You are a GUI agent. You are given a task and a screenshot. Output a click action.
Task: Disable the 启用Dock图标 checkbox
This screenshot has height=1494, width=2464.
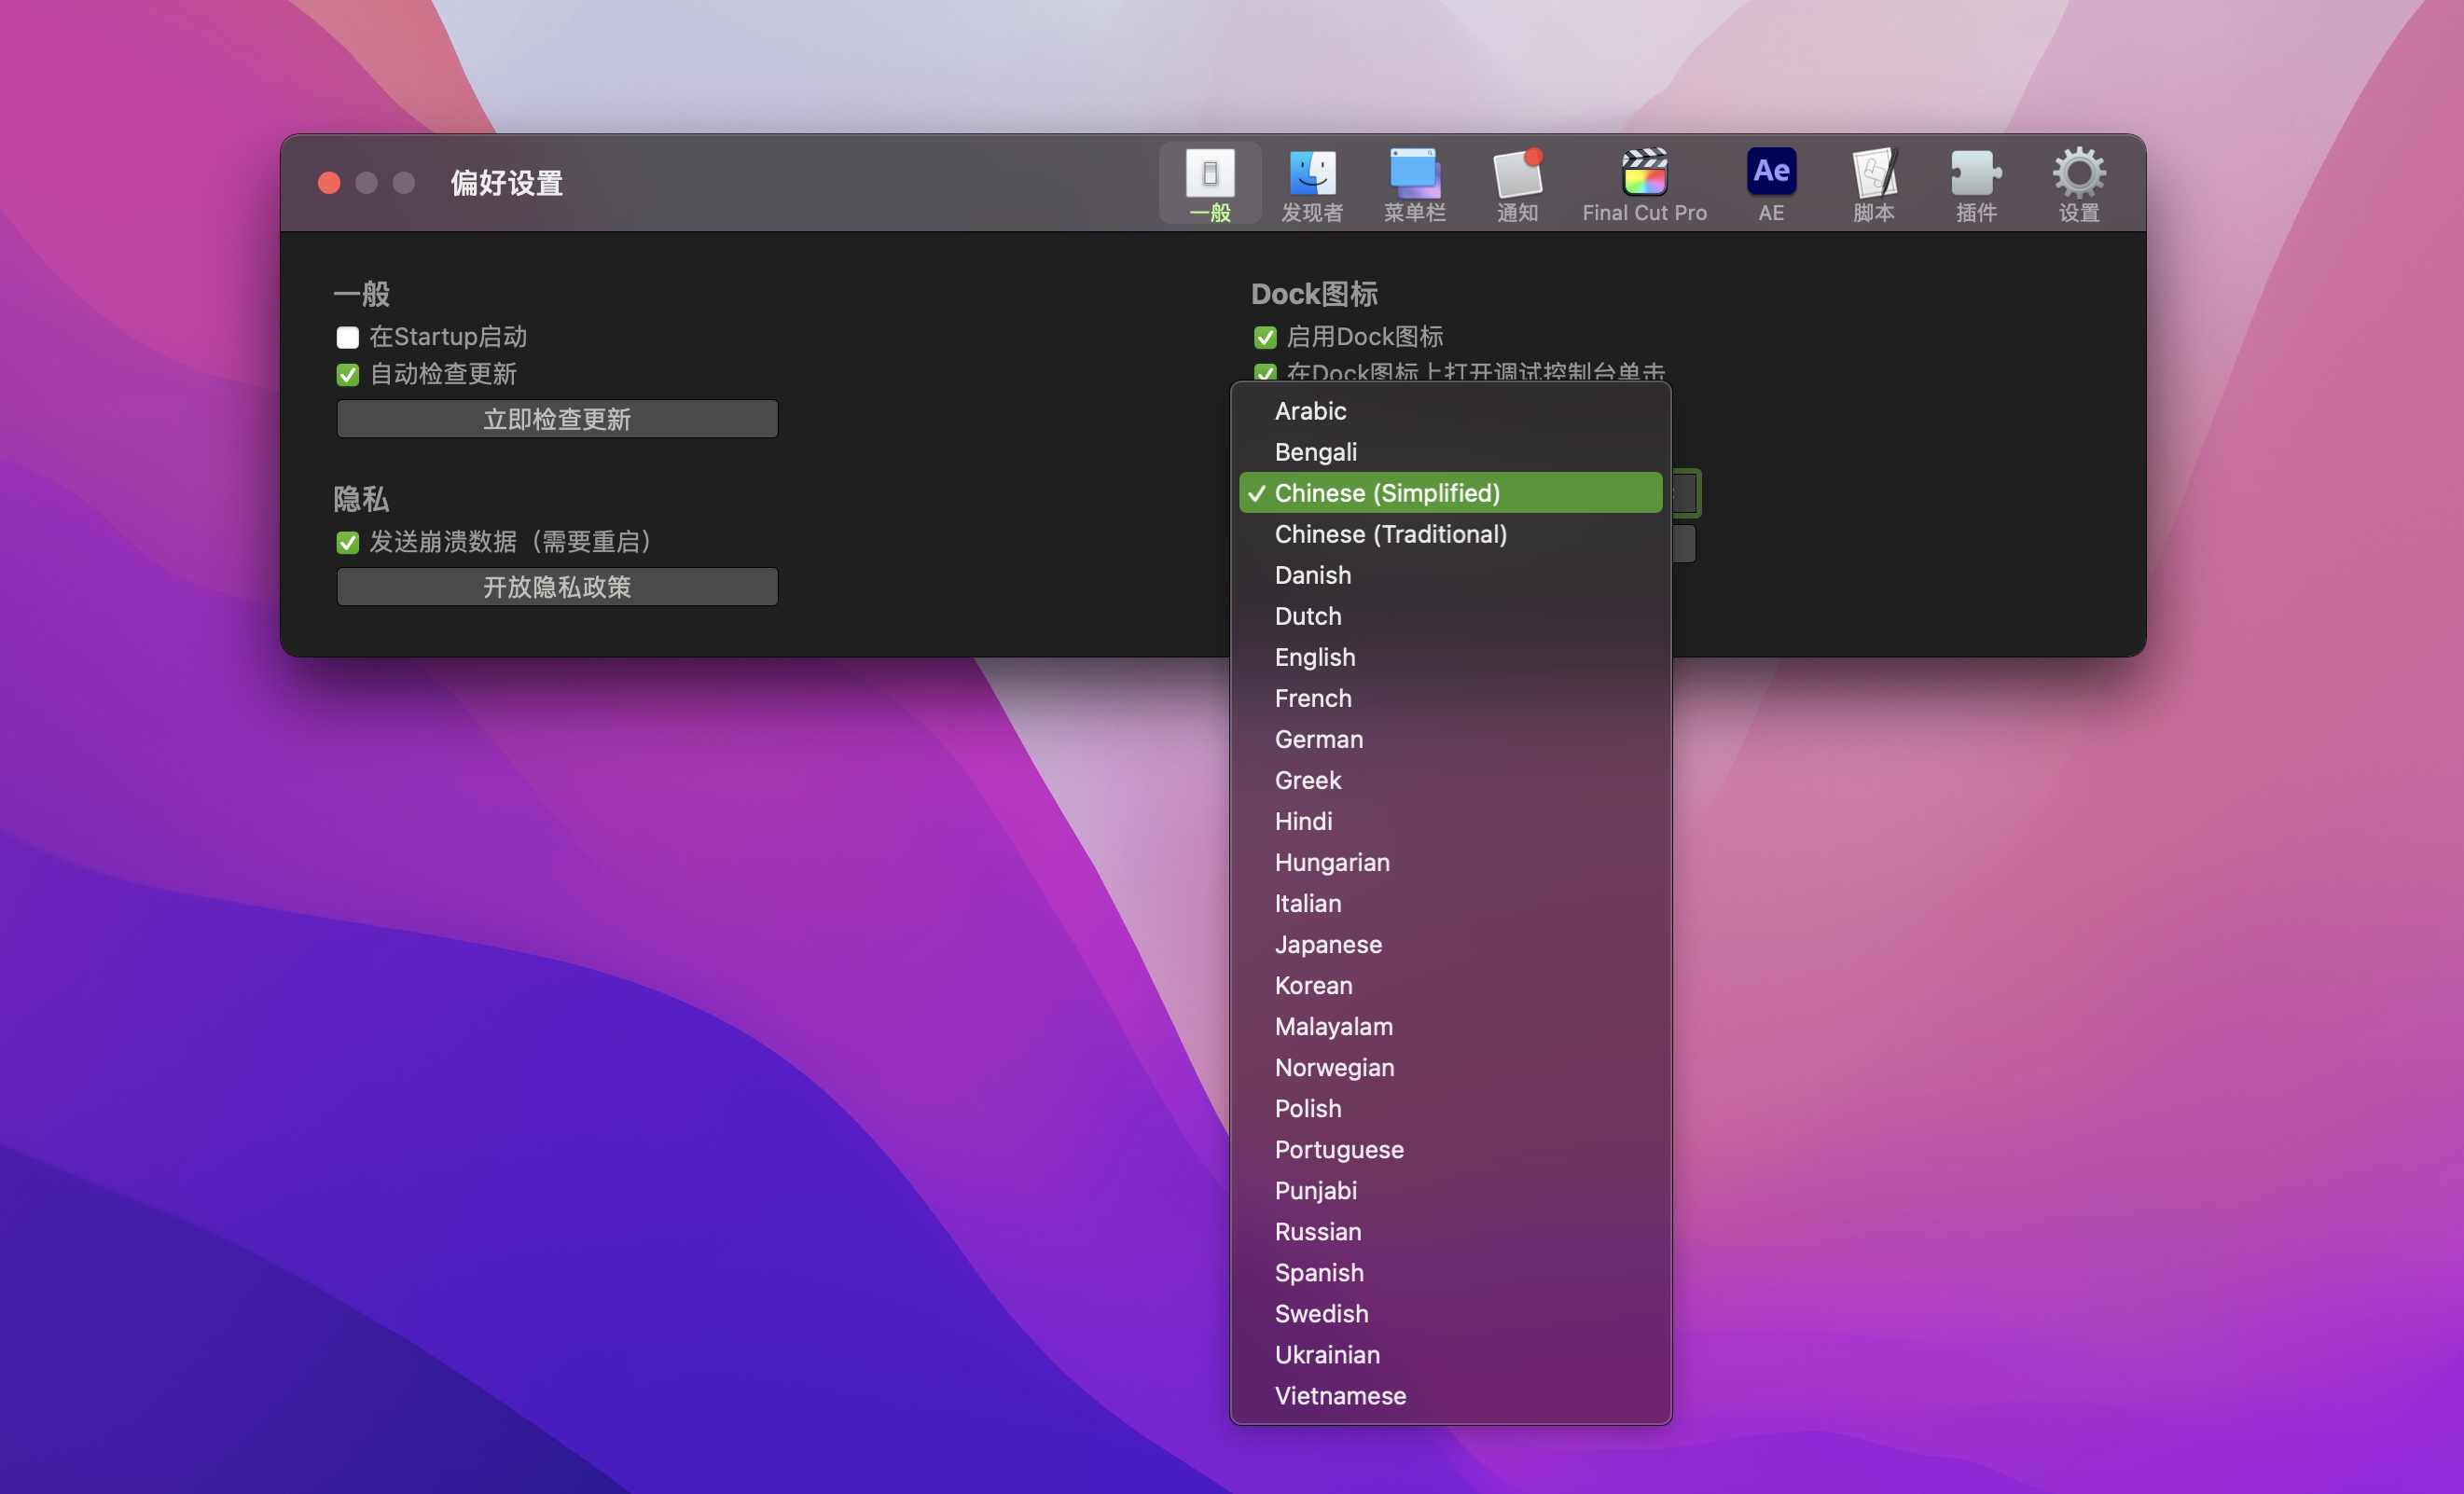[1265, 338]
